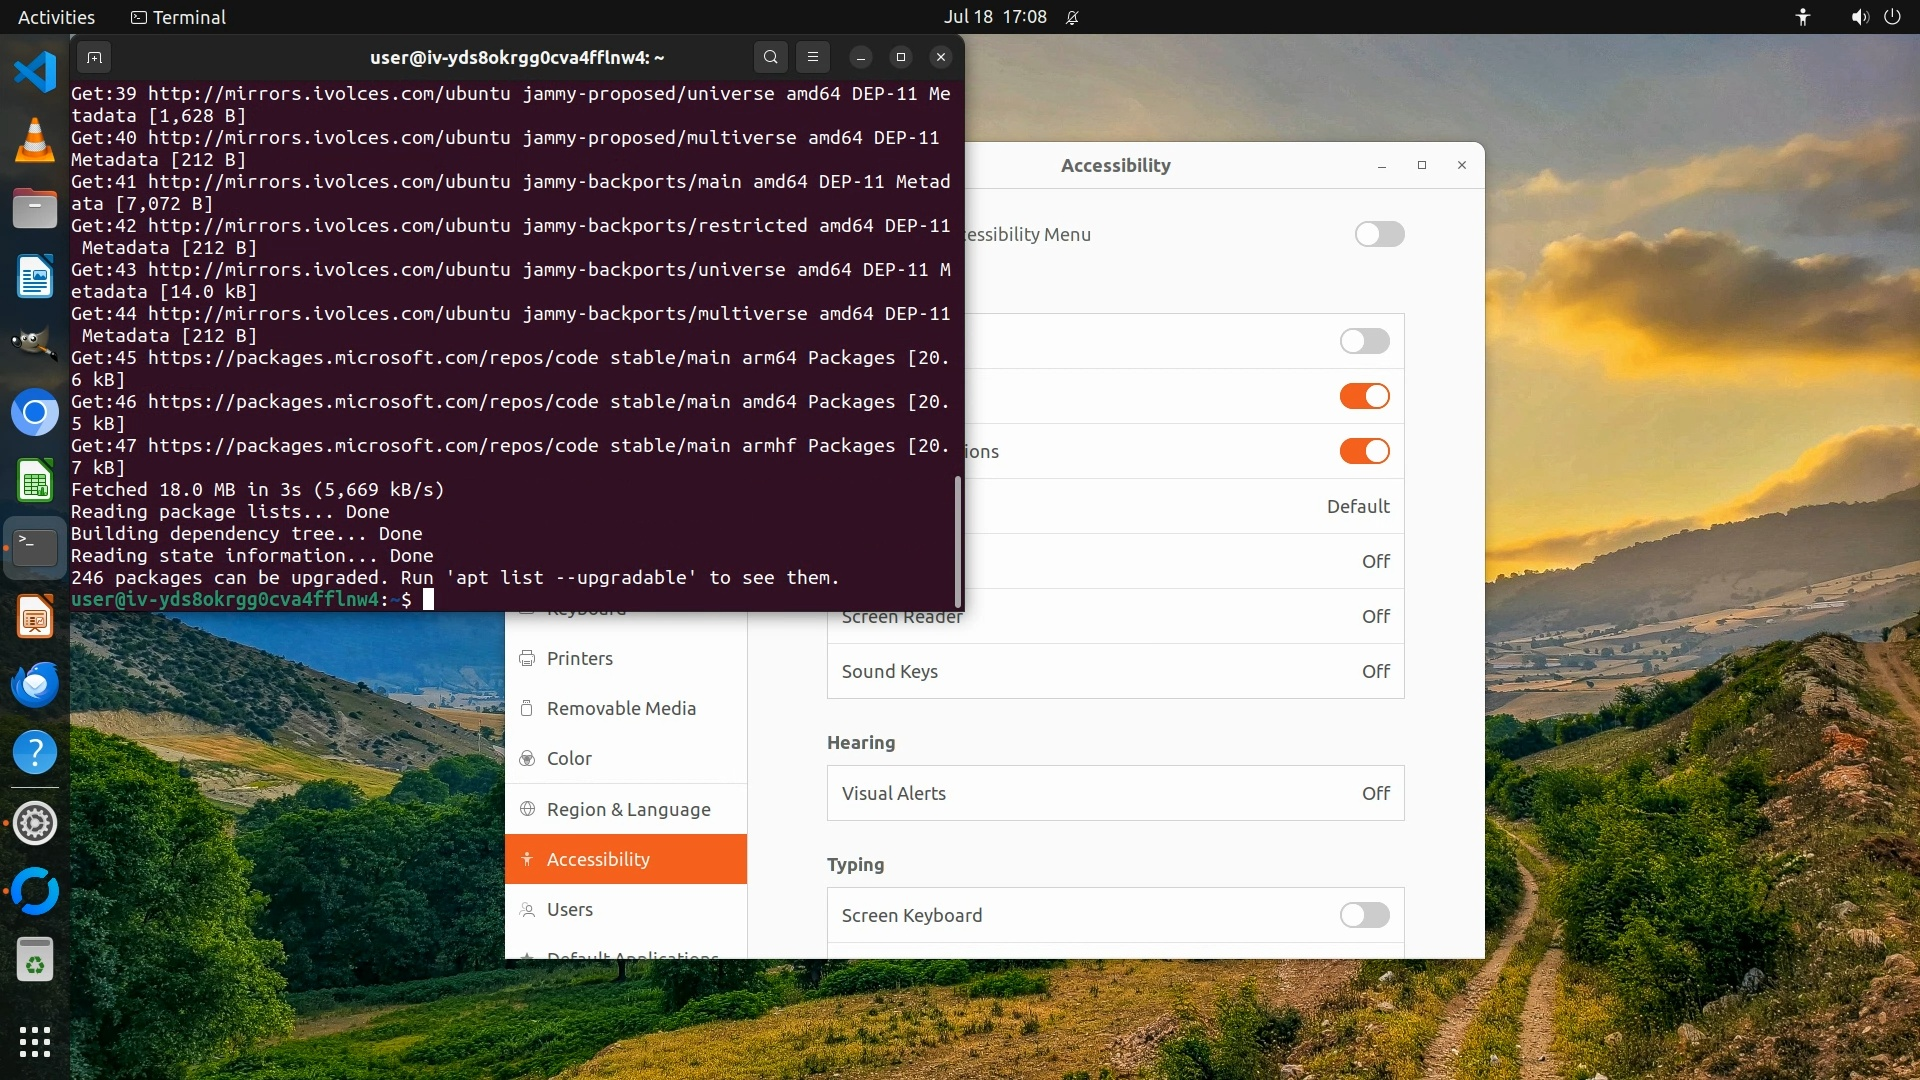Launch Thunderbird mail from dock
1920x1080 pixels.
point(35,685)
